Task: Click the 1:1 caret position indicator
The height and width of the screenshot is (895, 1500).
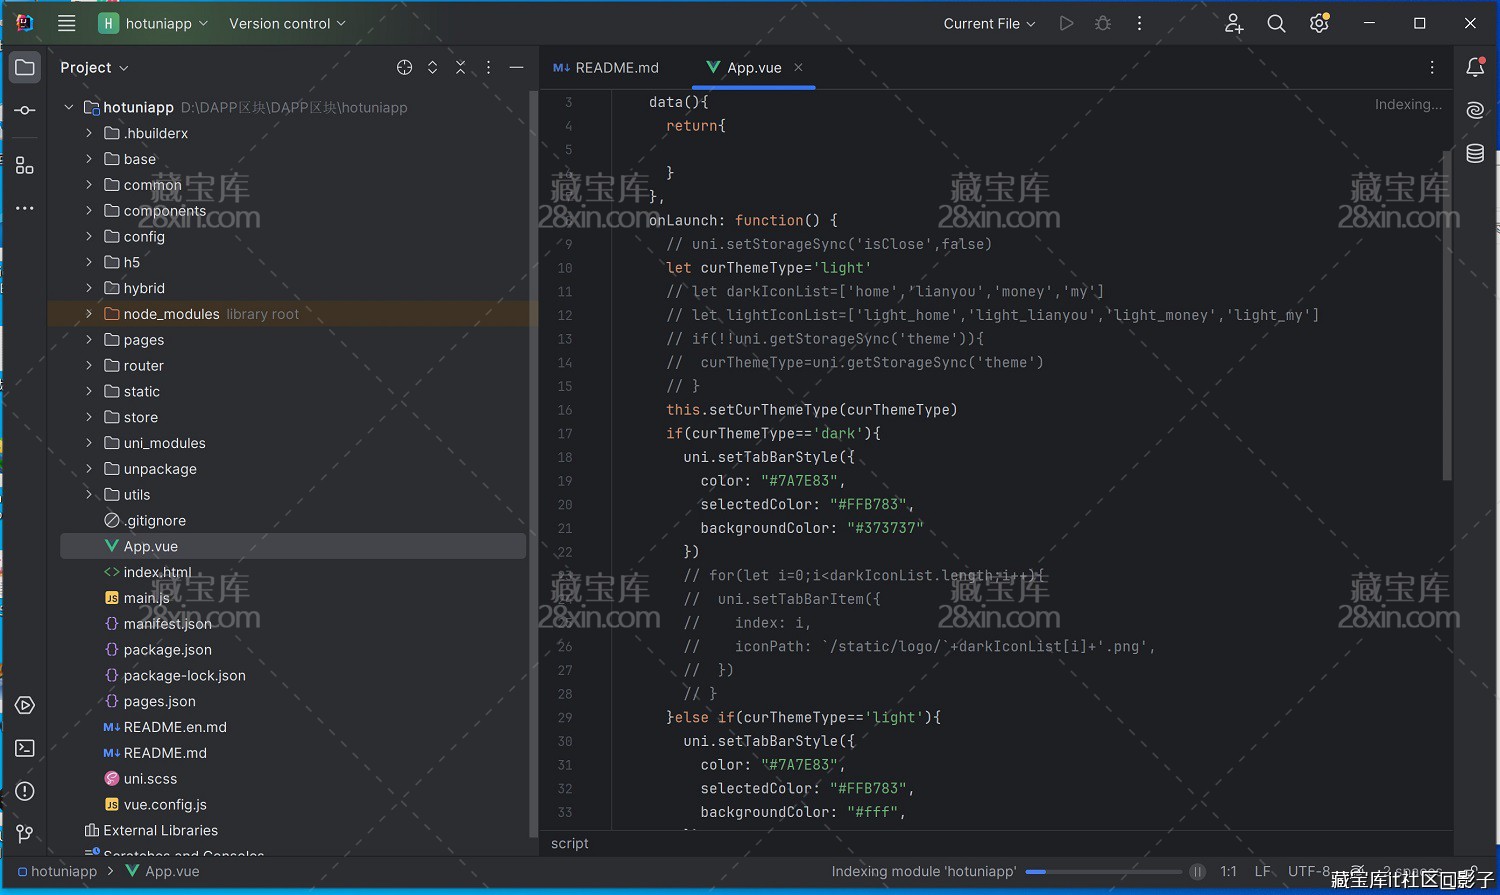Action: [x=1228, y=872]
